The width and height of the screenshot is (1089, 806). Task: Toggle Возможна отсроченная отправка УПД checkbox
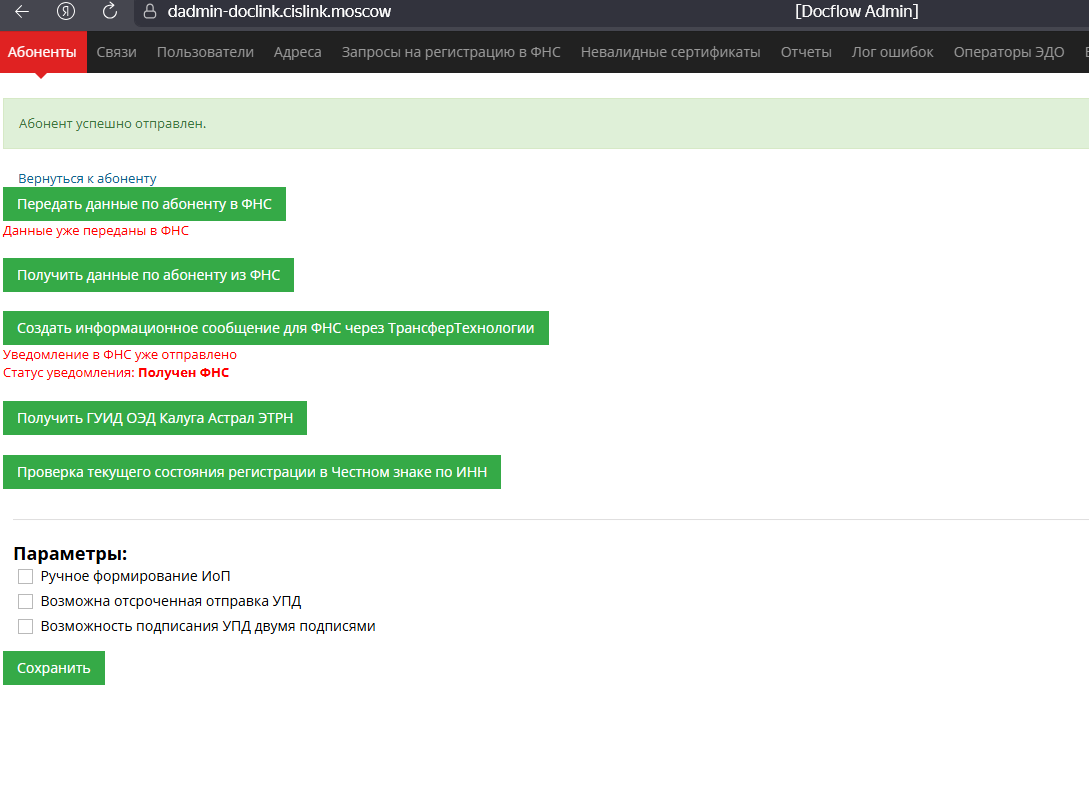click(x=26, y=601)
